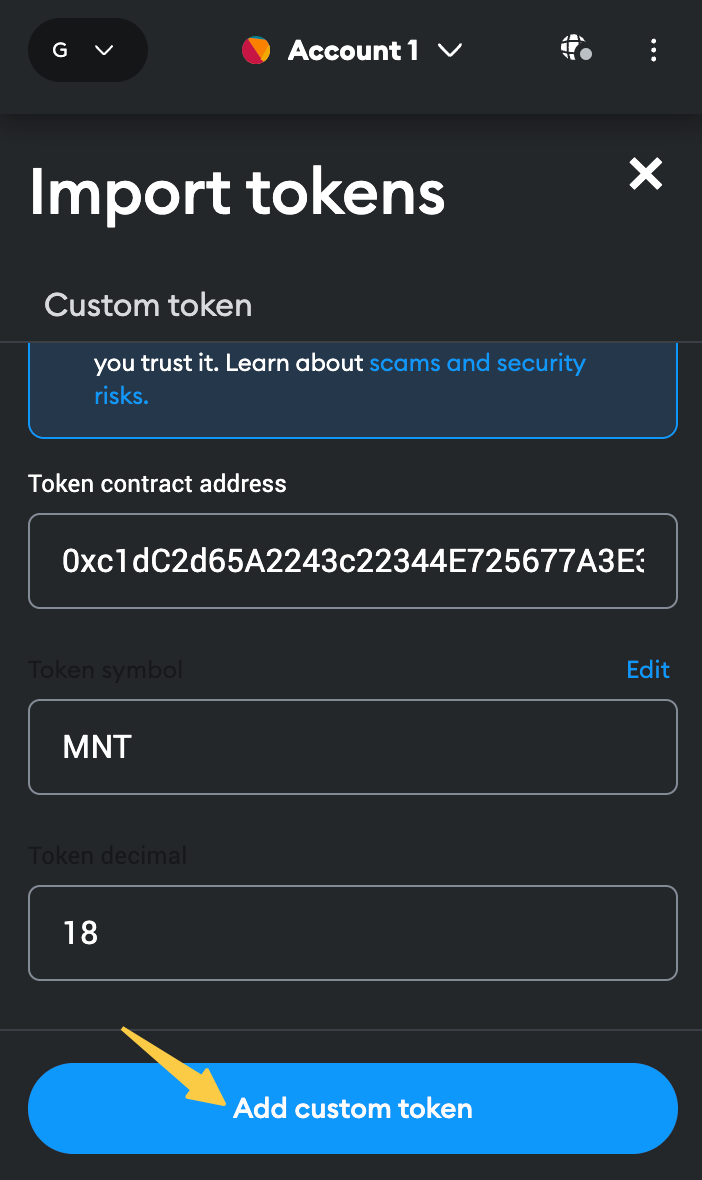Image resolution: width=702 pixels, height=1180 pixels.
Task: Expand the chevron beside Account 1
Action: [450, 50]
